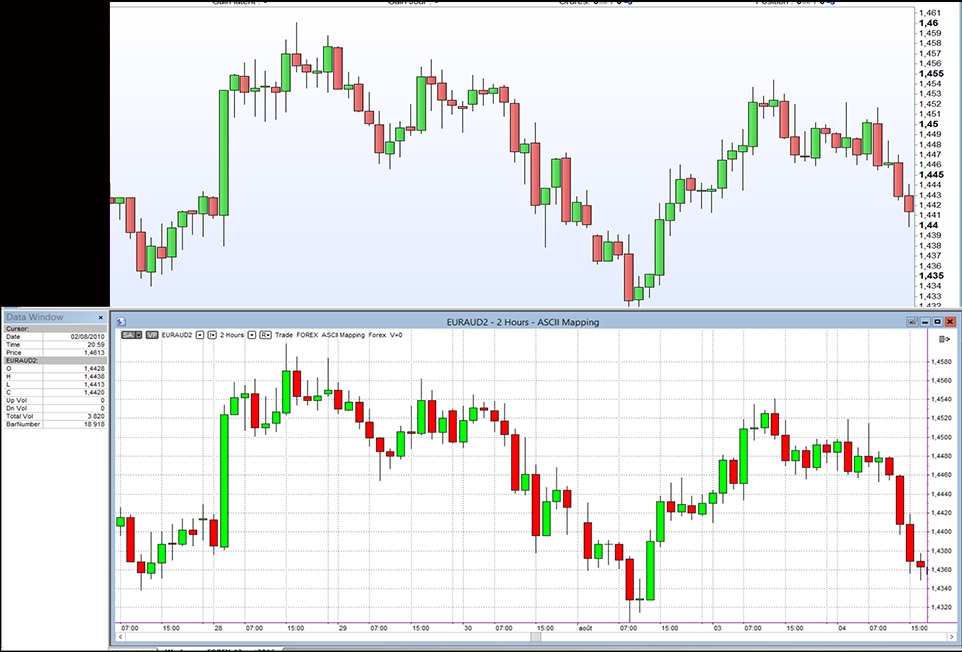Select the H value 1,4438

click(94, 377)
